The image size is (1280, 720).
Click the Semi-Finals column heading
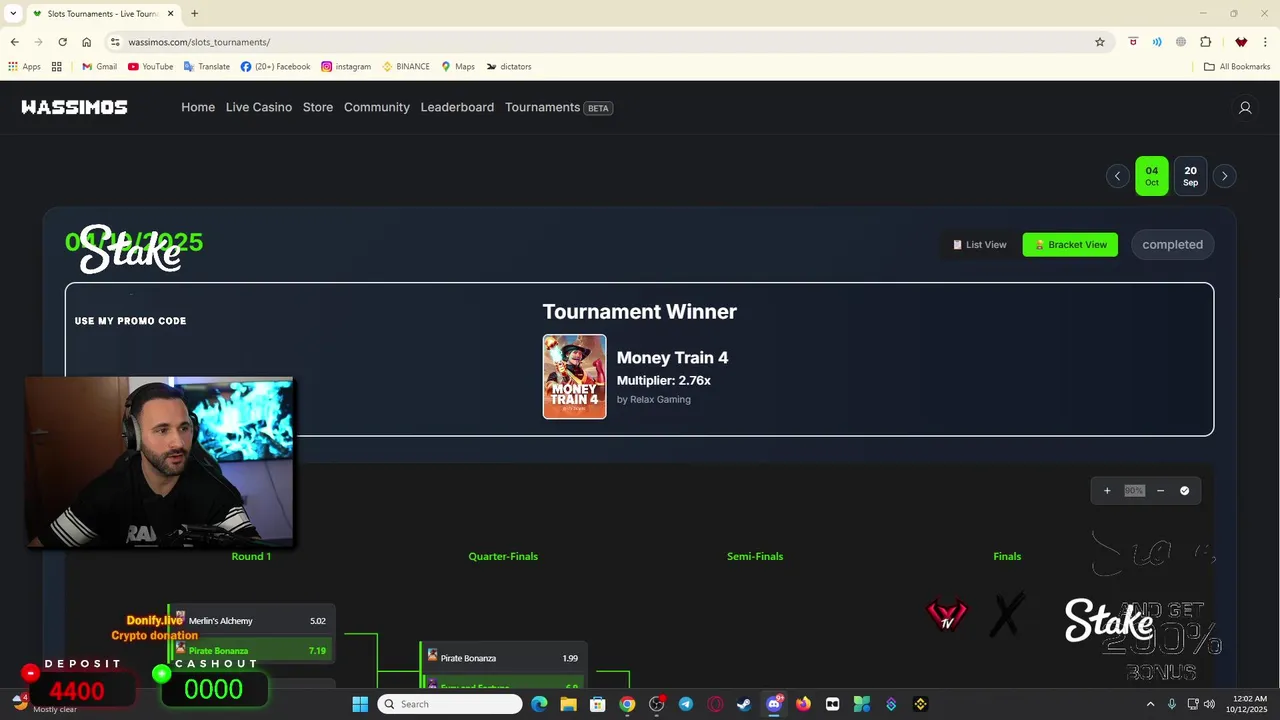coord(755,556)
